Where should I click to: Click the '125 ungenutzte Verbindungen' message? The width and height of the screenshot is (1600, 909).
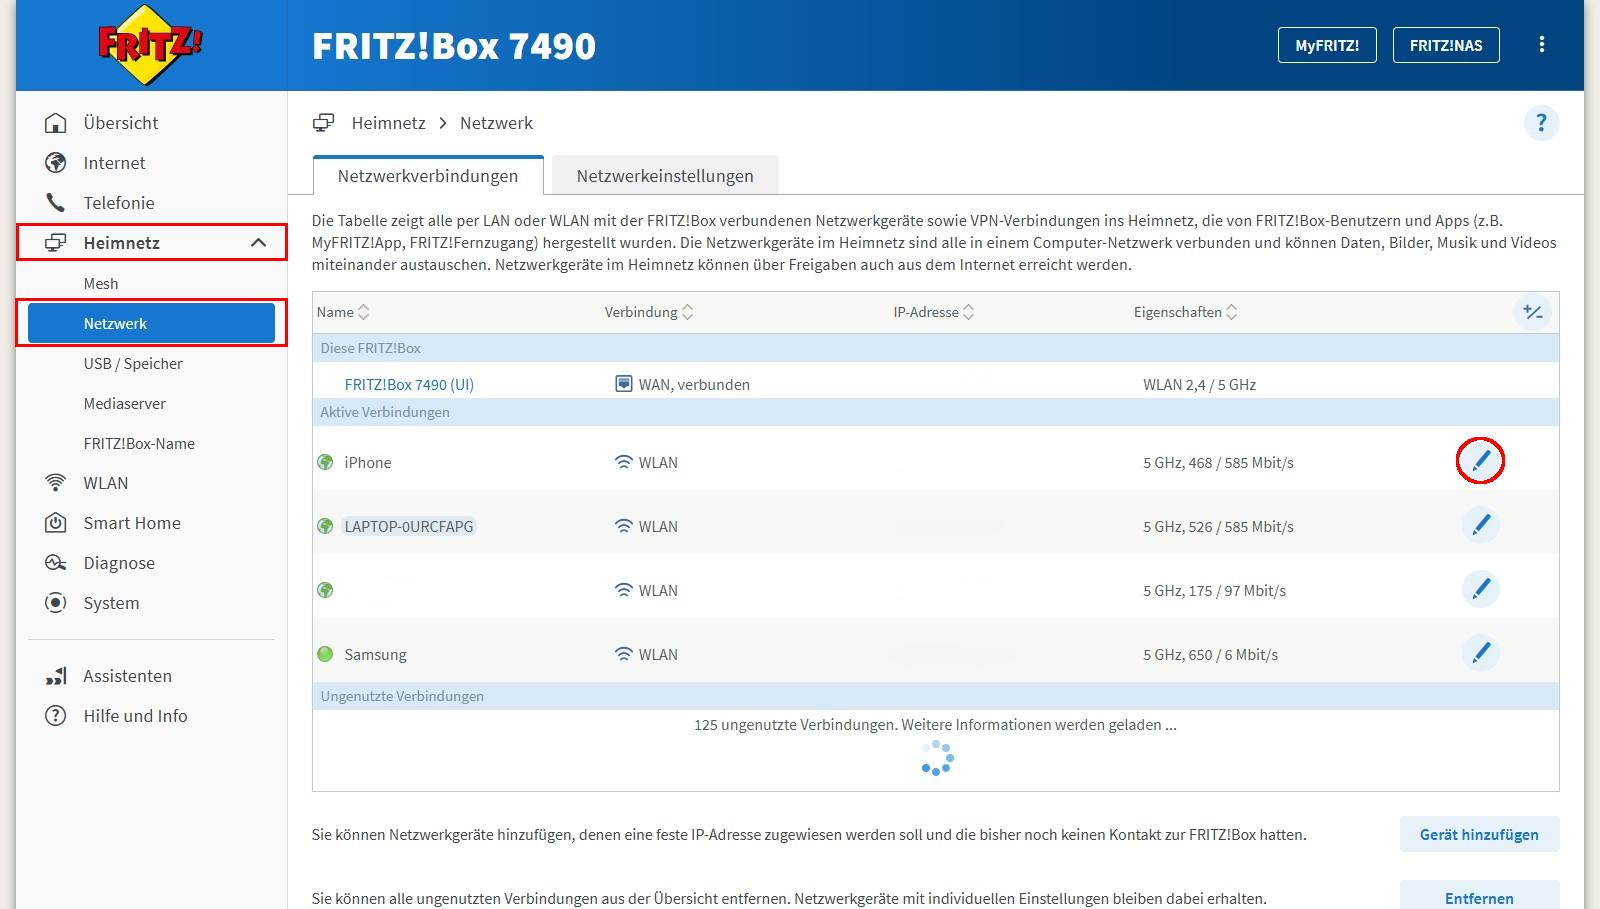tap(935, 725)
